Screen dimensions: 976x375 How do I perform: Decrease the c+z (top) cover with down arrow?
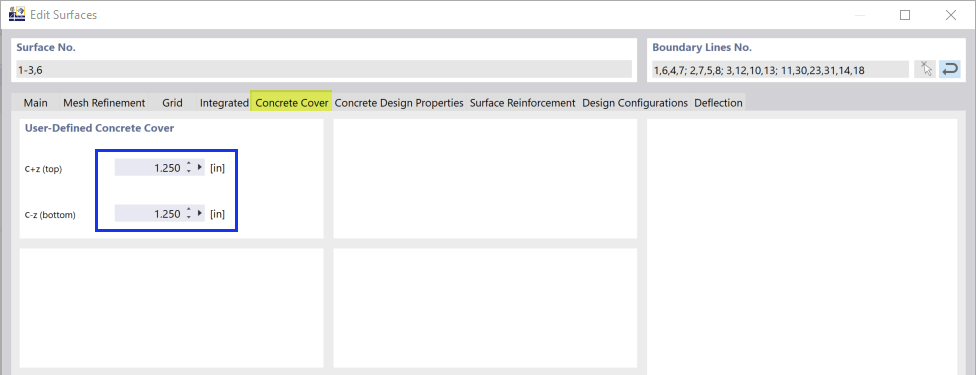coord(189,171)
